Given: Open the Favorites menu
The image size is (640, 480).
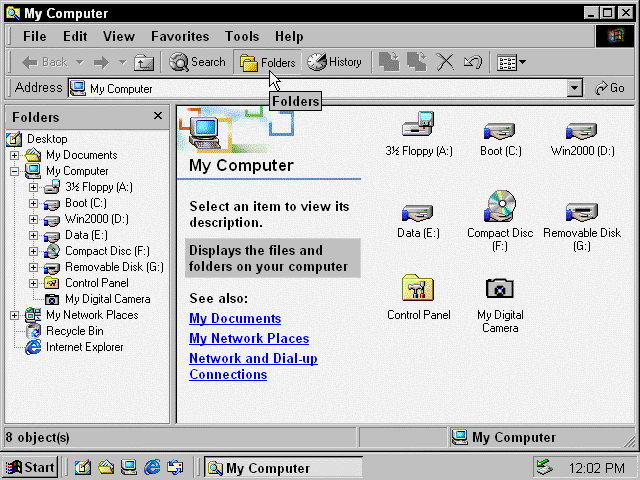Looking at the screenshot, I should coord(180,36).
